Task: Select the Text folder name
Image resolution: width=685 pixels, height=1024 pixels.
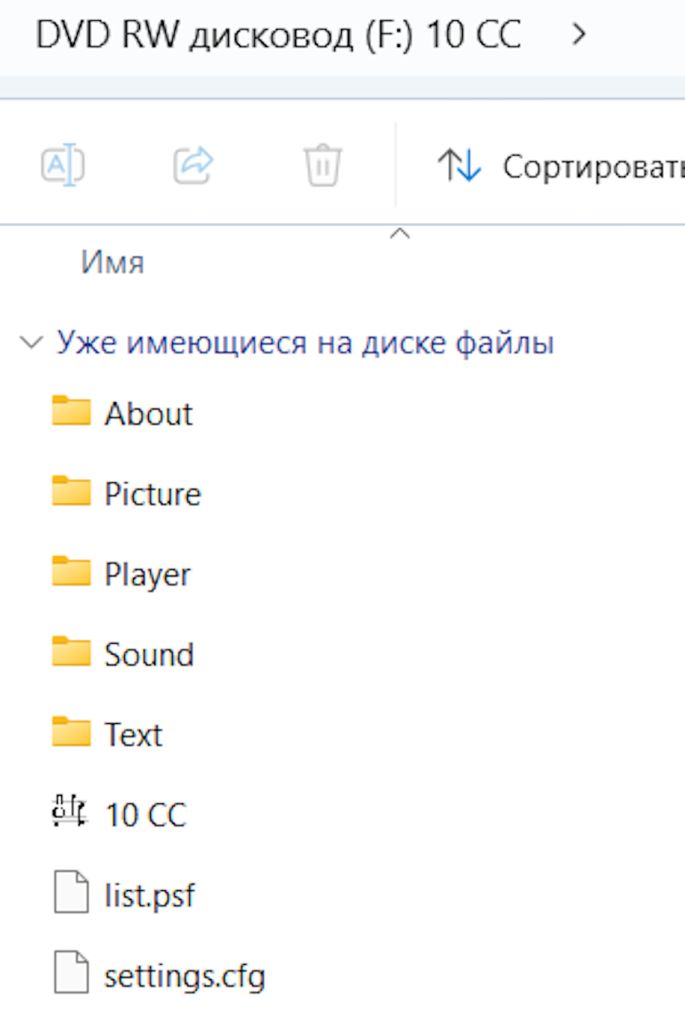Action: coord(133,735)
